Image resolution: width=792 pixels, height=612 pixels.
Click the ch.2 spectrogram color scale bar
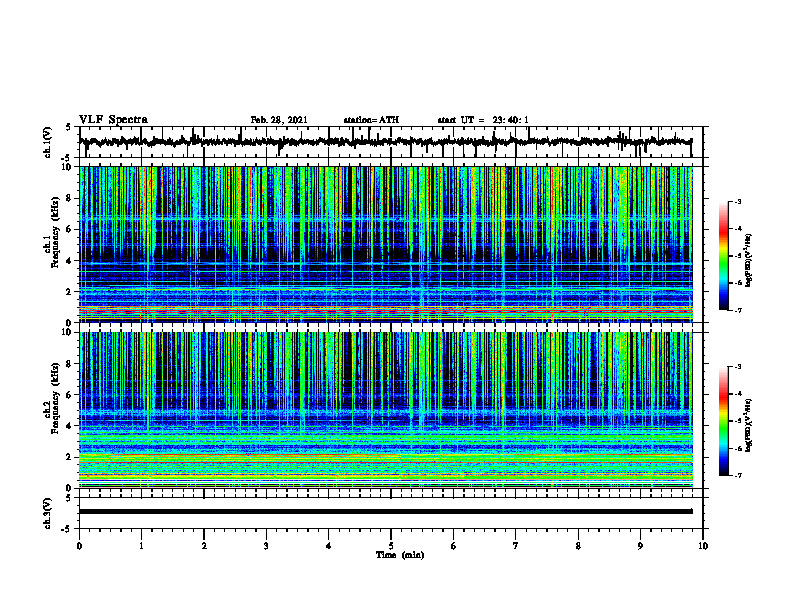click(x=723, y=421)
